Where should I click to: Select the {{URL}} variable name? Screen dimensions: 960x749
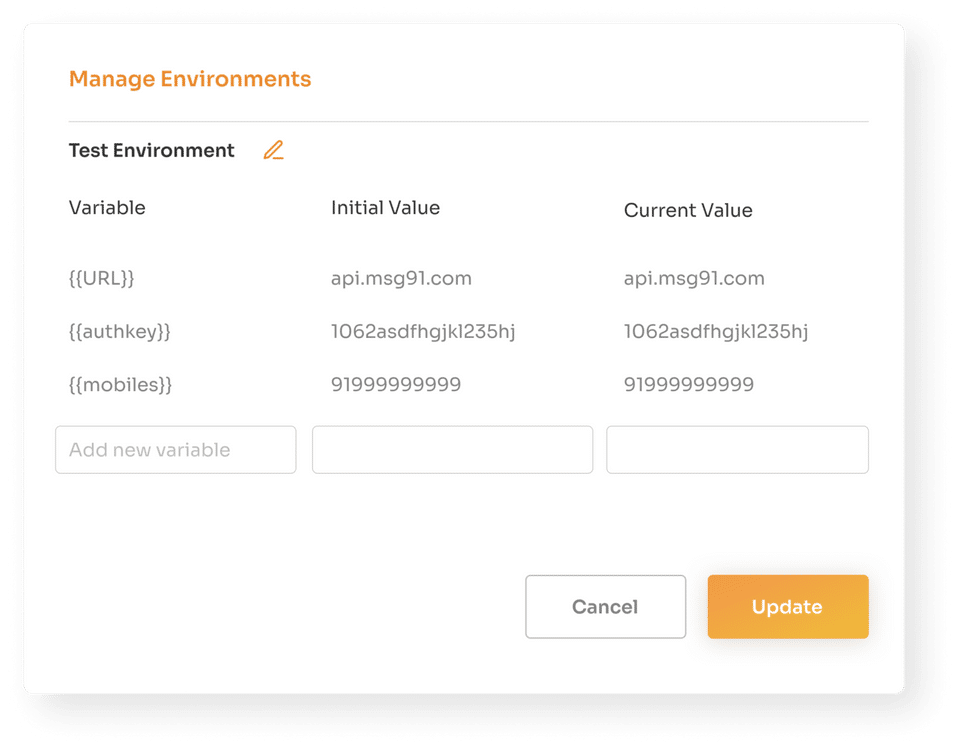click(x=102, y=279)
